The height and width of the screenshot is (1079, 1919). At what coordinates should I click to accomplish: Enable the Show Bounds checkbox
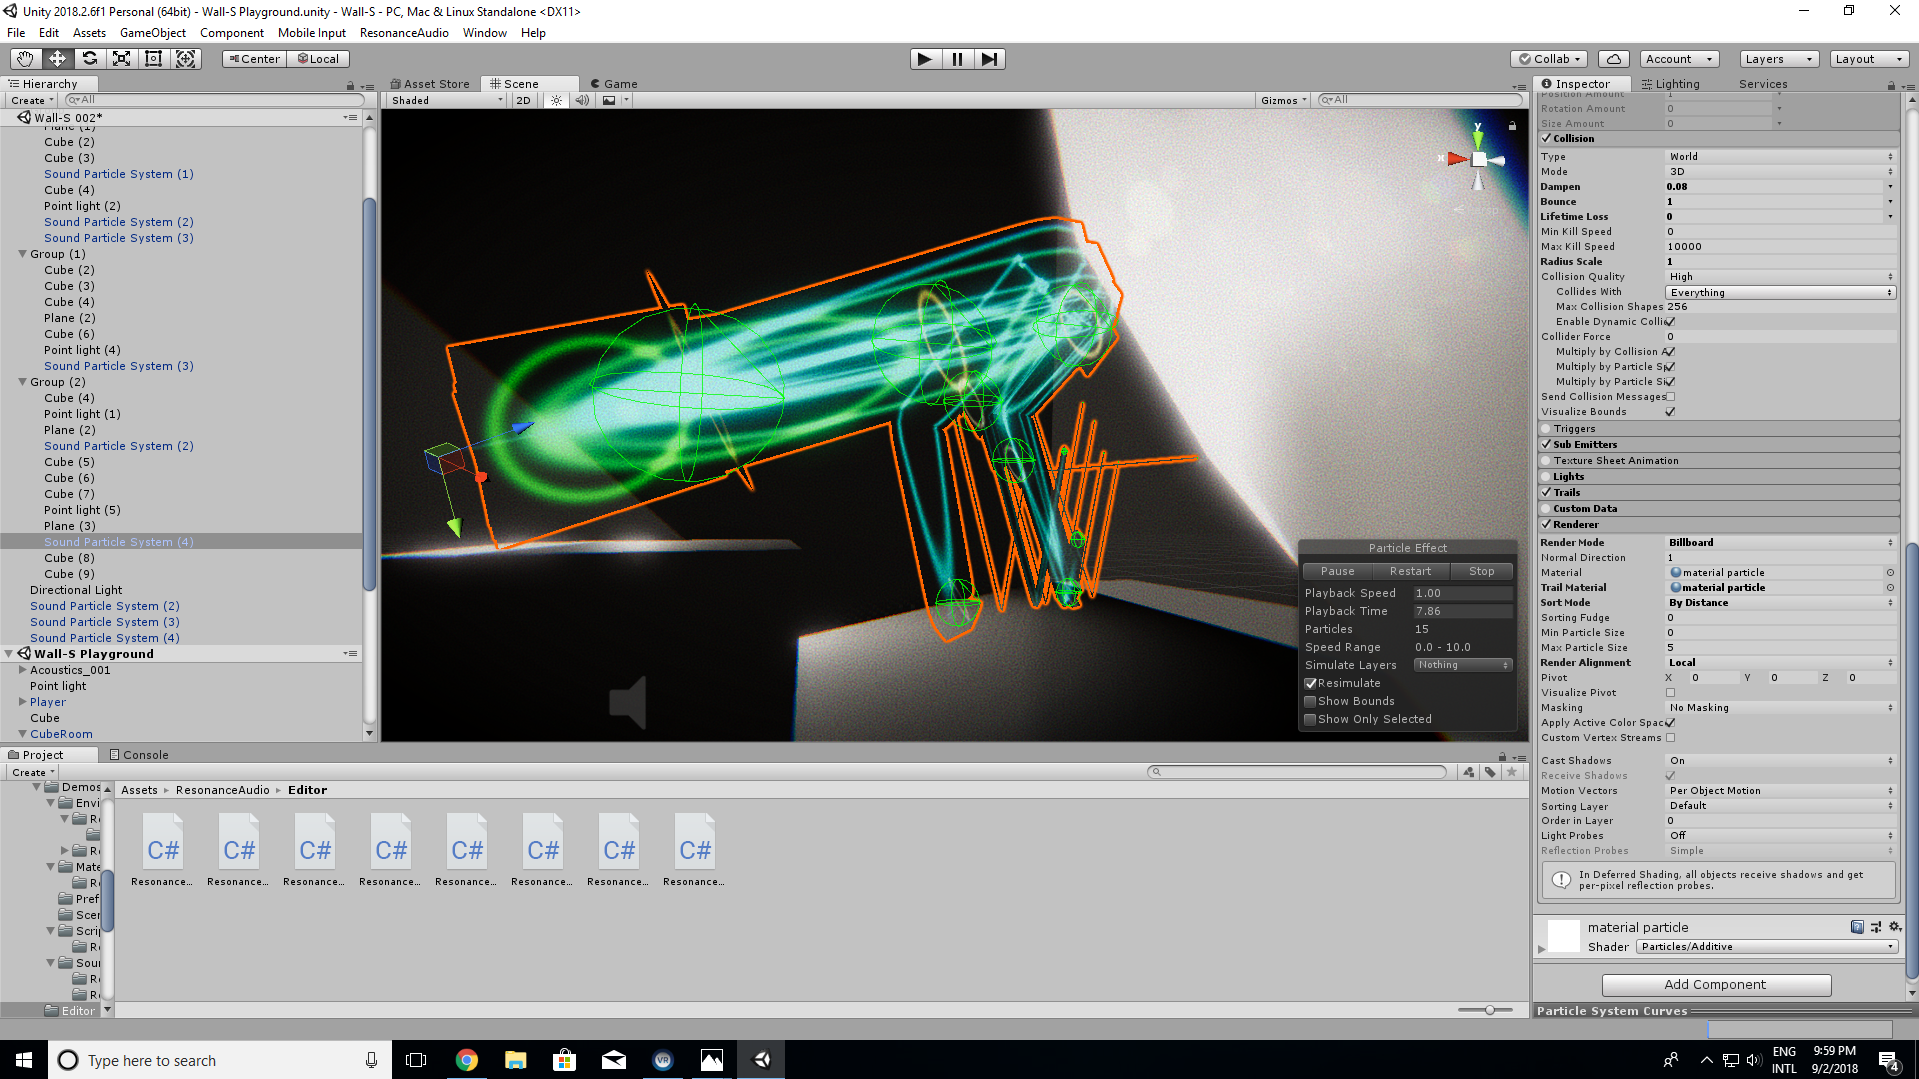click(1310, 701)
